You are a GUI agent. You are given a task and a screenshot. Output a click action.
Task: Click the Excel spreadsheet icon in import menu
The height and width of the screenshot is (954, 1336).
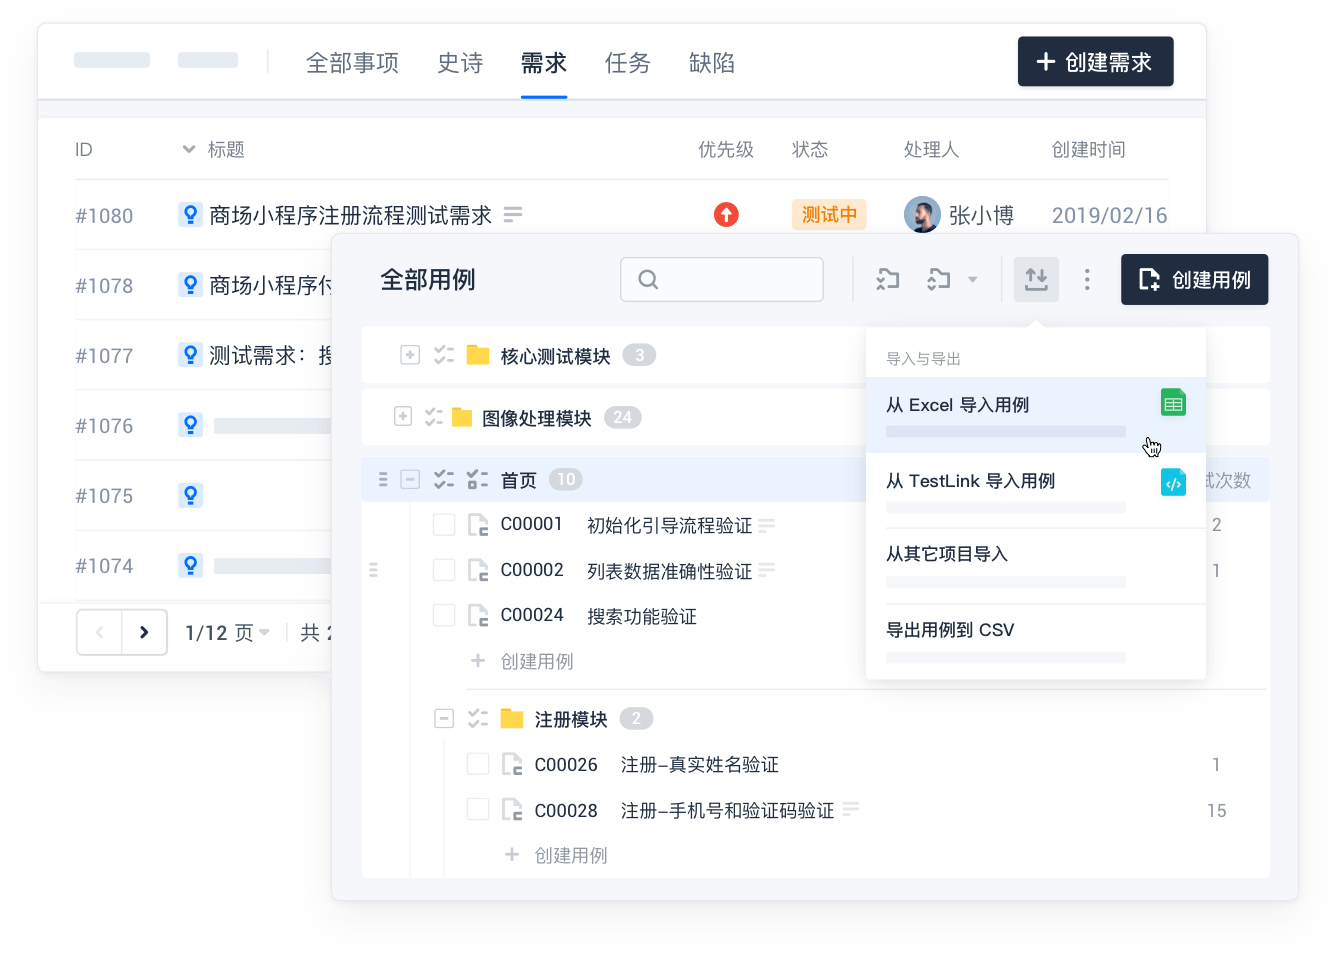pos(1173,404)
